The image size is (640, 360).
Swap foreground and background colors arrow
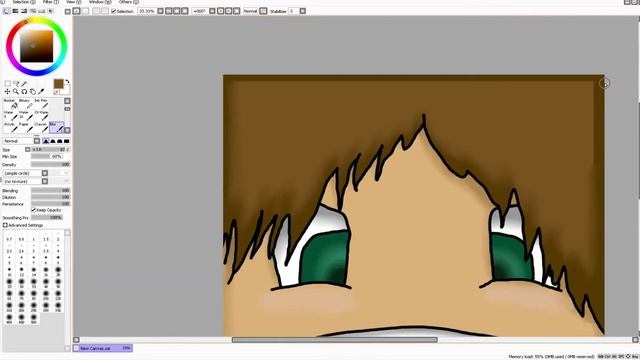(67, 82)
